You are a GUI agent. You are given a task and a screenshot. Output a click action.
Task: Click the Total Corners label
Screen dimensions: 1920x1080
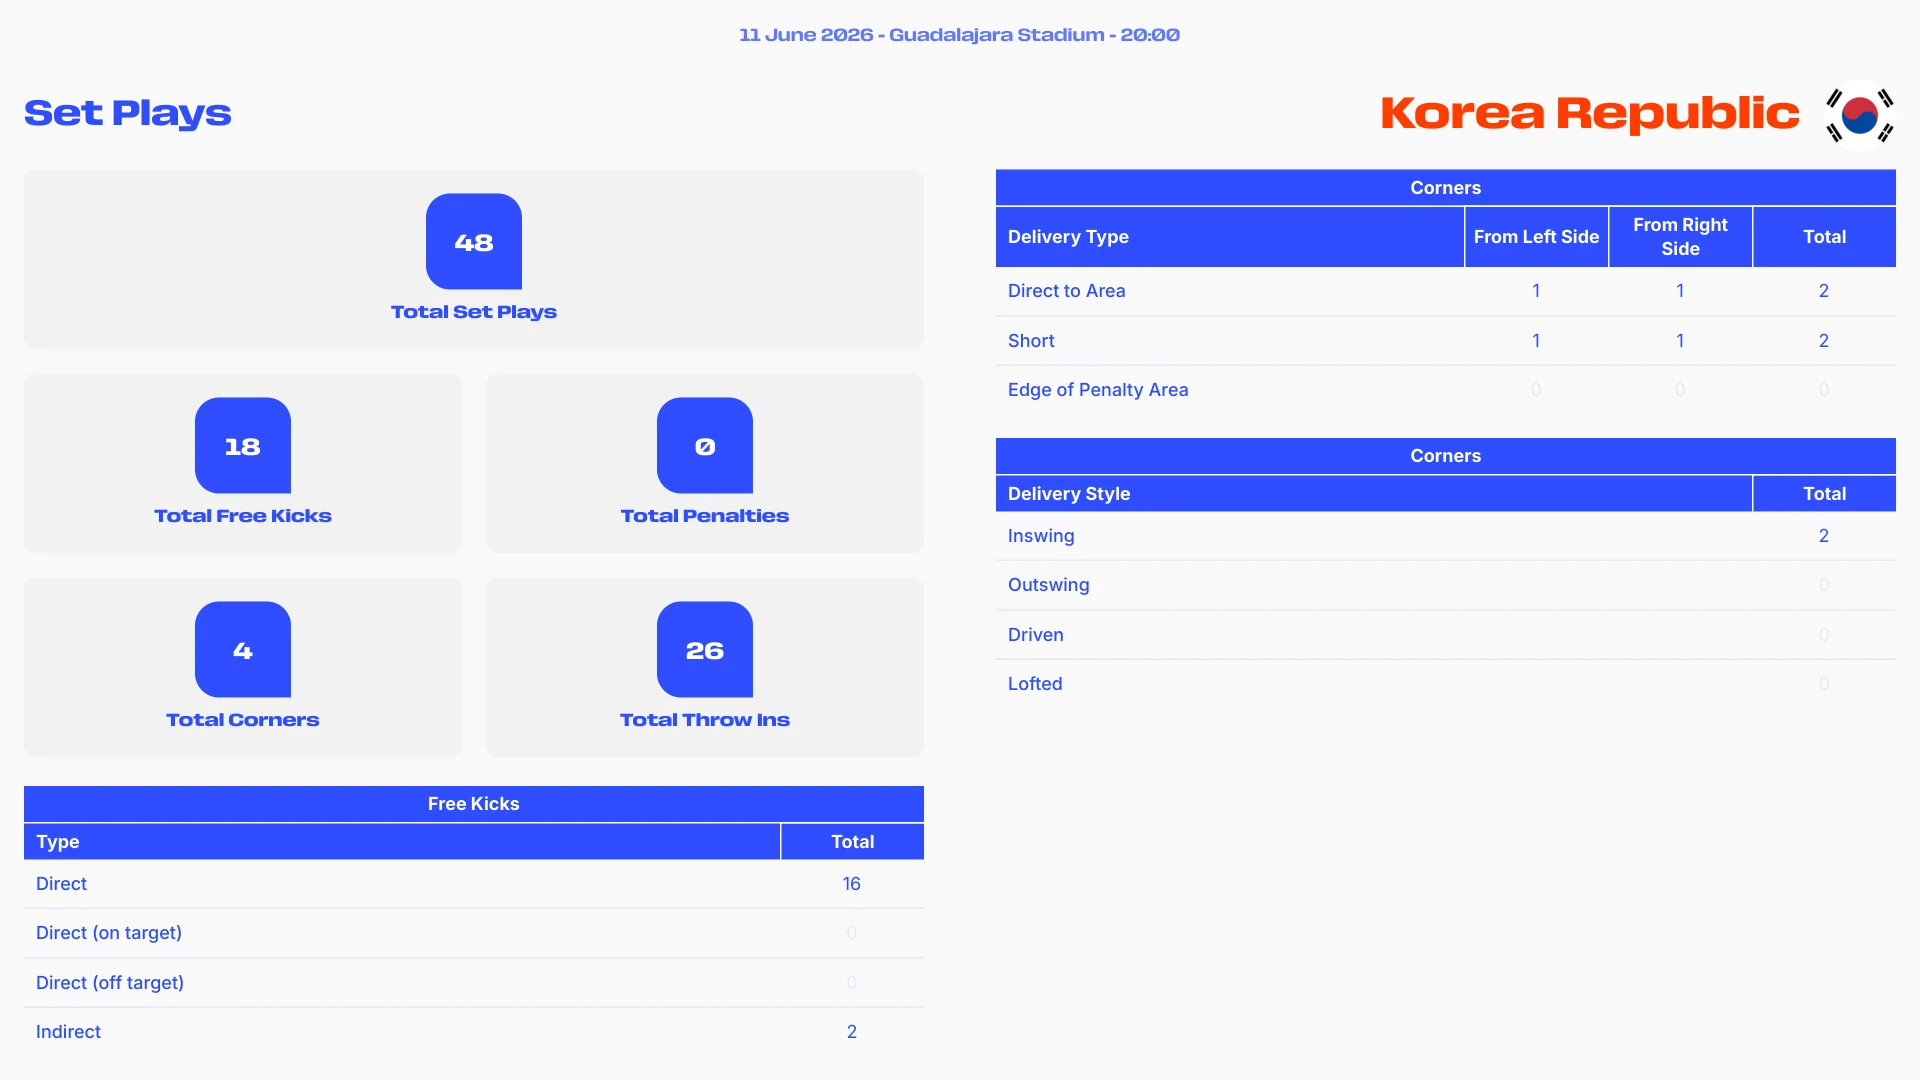pos(243,720)
